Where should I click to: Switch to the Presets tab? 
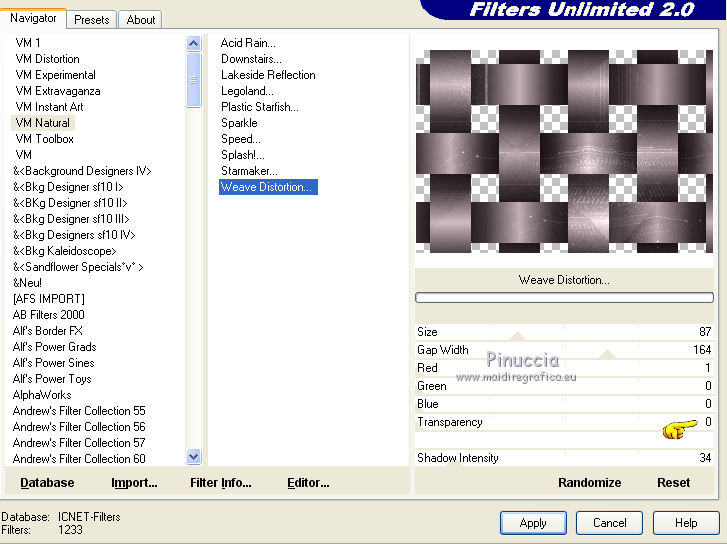pos(91,20)
